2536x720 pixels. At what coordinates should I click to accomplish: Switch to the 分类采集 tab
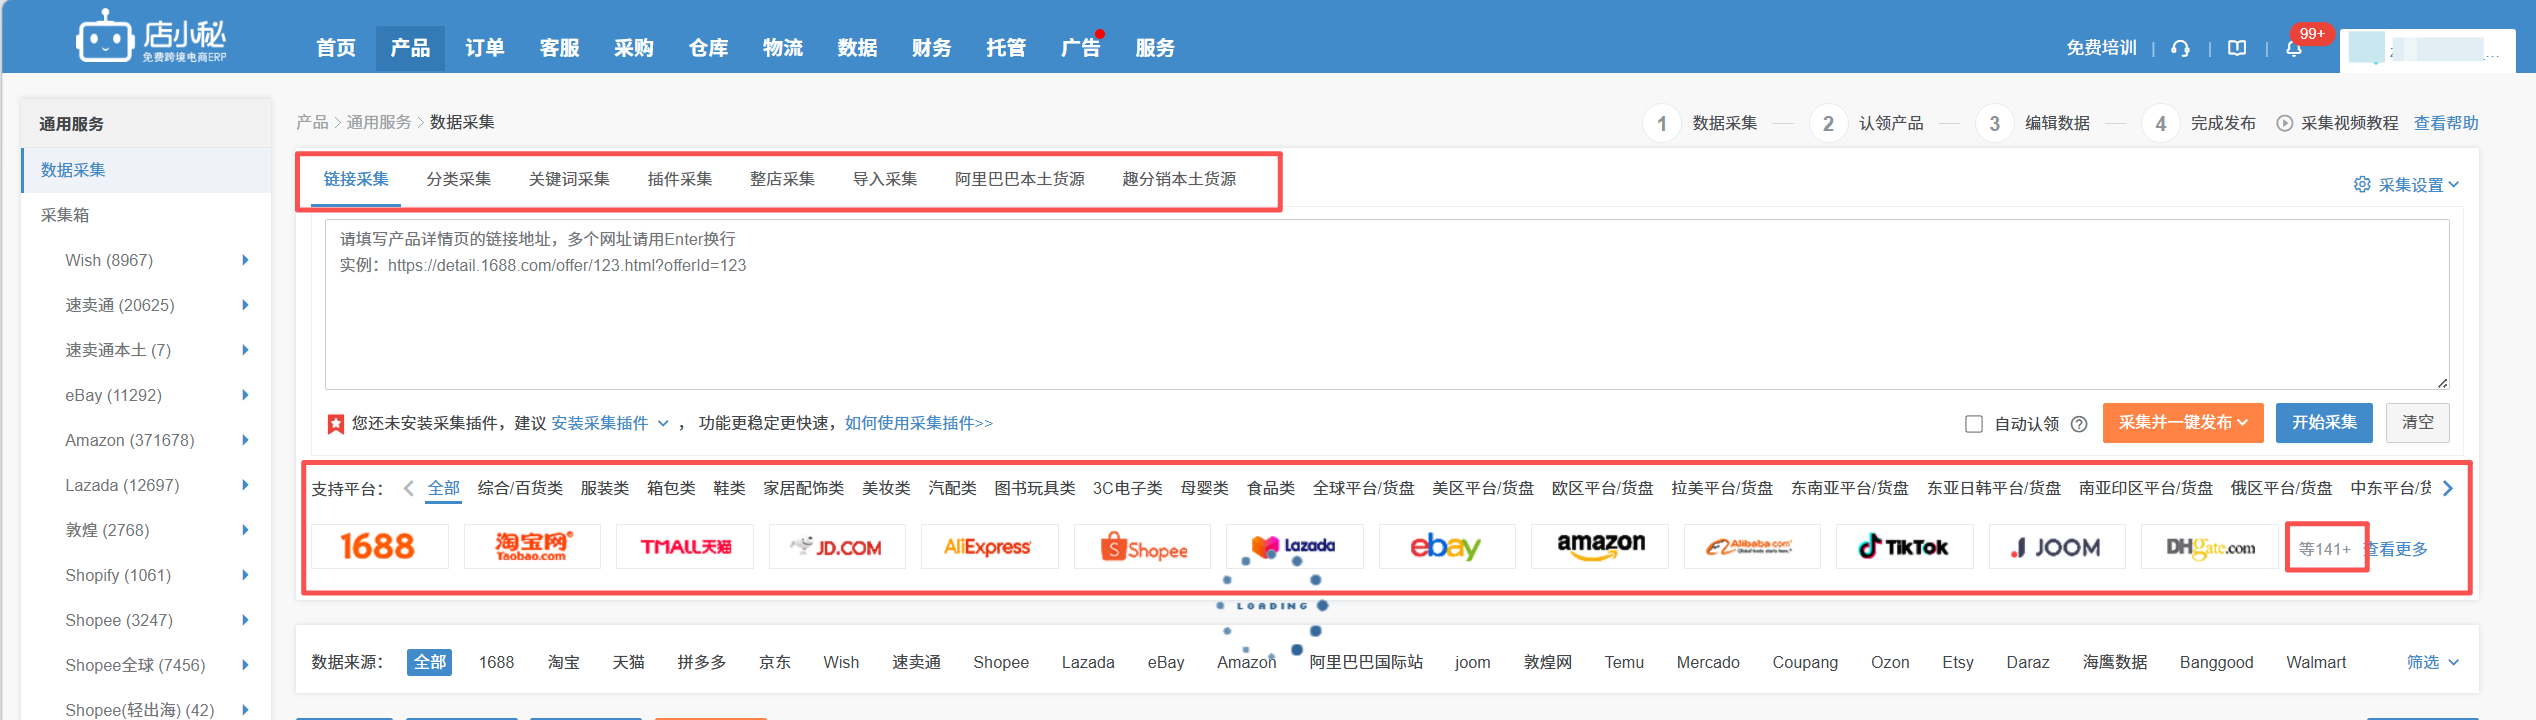pos(458,179)
